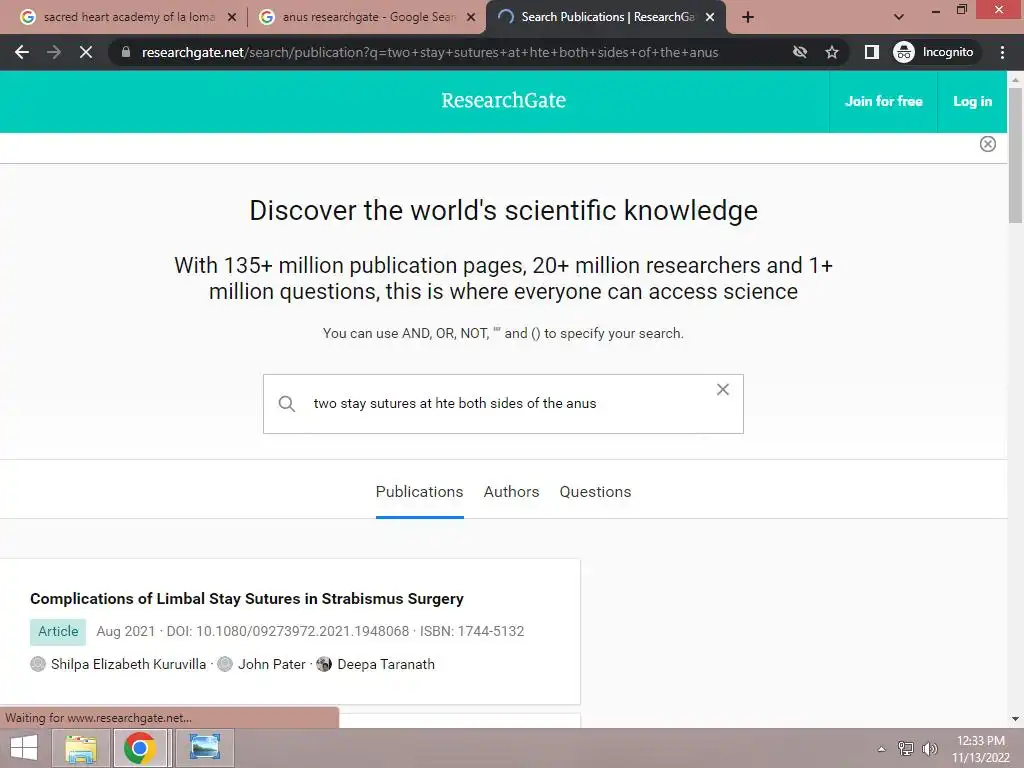Click the Chrome taskbar icon
Image resolution: width=1024 pixels, height=768 pixels.
point(139,748)
